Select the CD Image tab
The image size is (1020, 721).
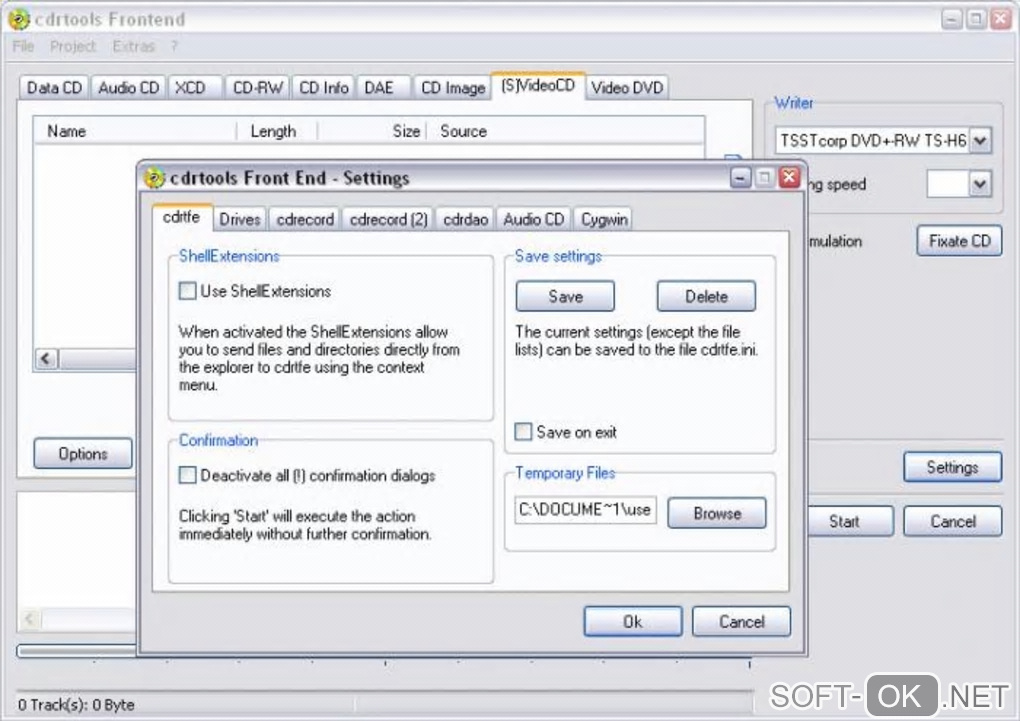(453, 88)
